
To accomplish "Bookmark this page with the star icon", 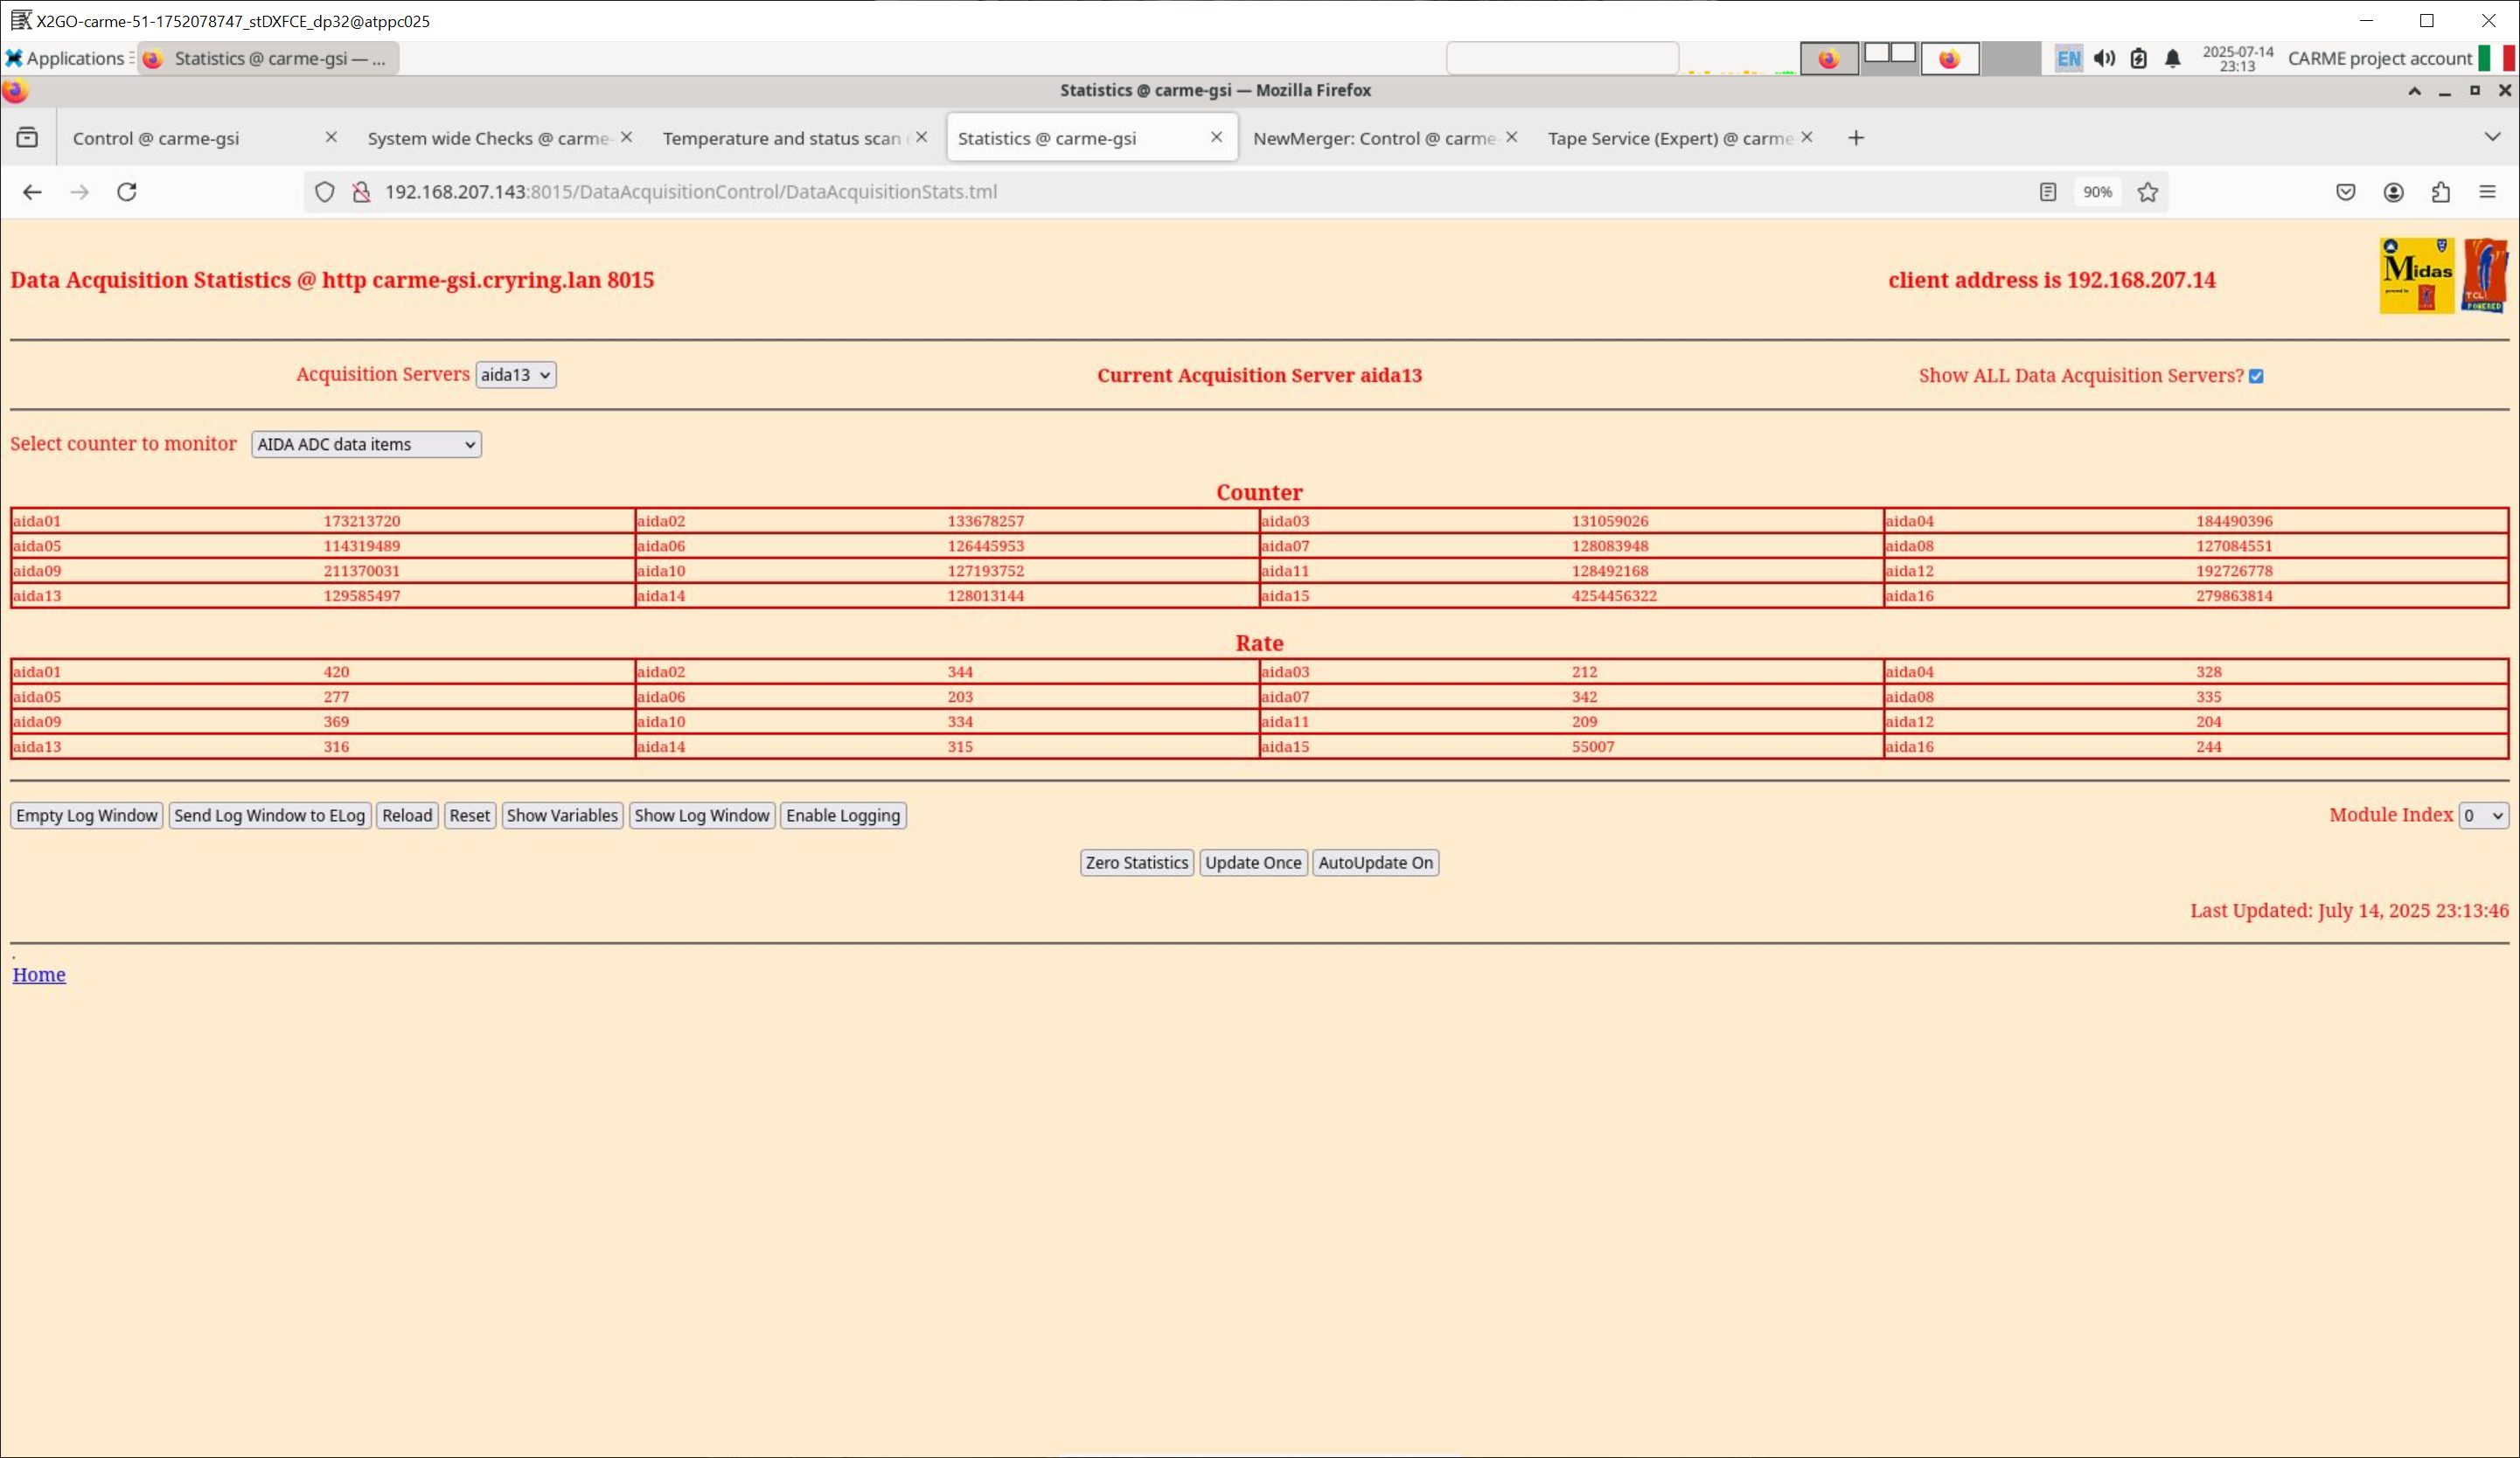I will [2147, 192].
